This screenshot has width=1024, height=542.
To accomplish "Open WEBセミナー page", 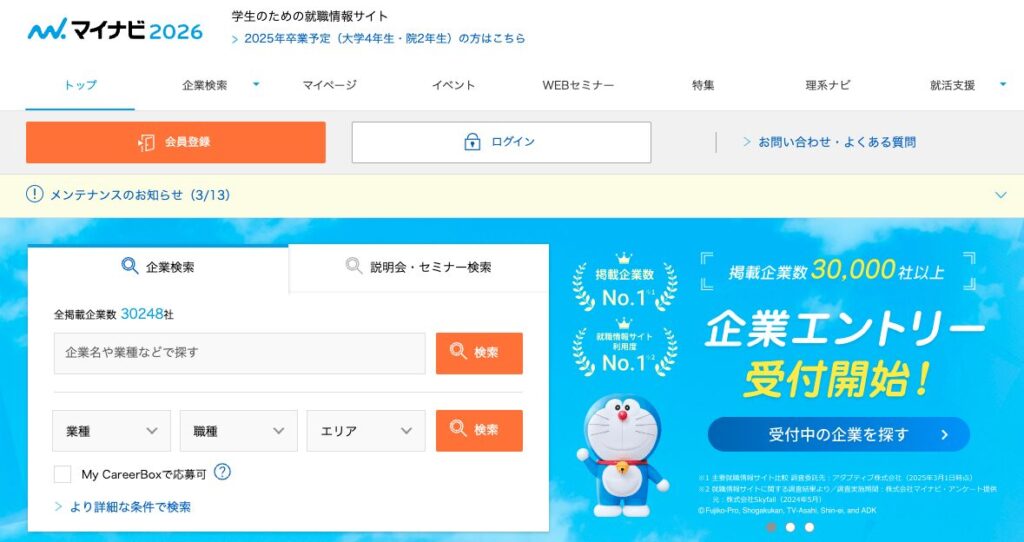I will [578, 85].
